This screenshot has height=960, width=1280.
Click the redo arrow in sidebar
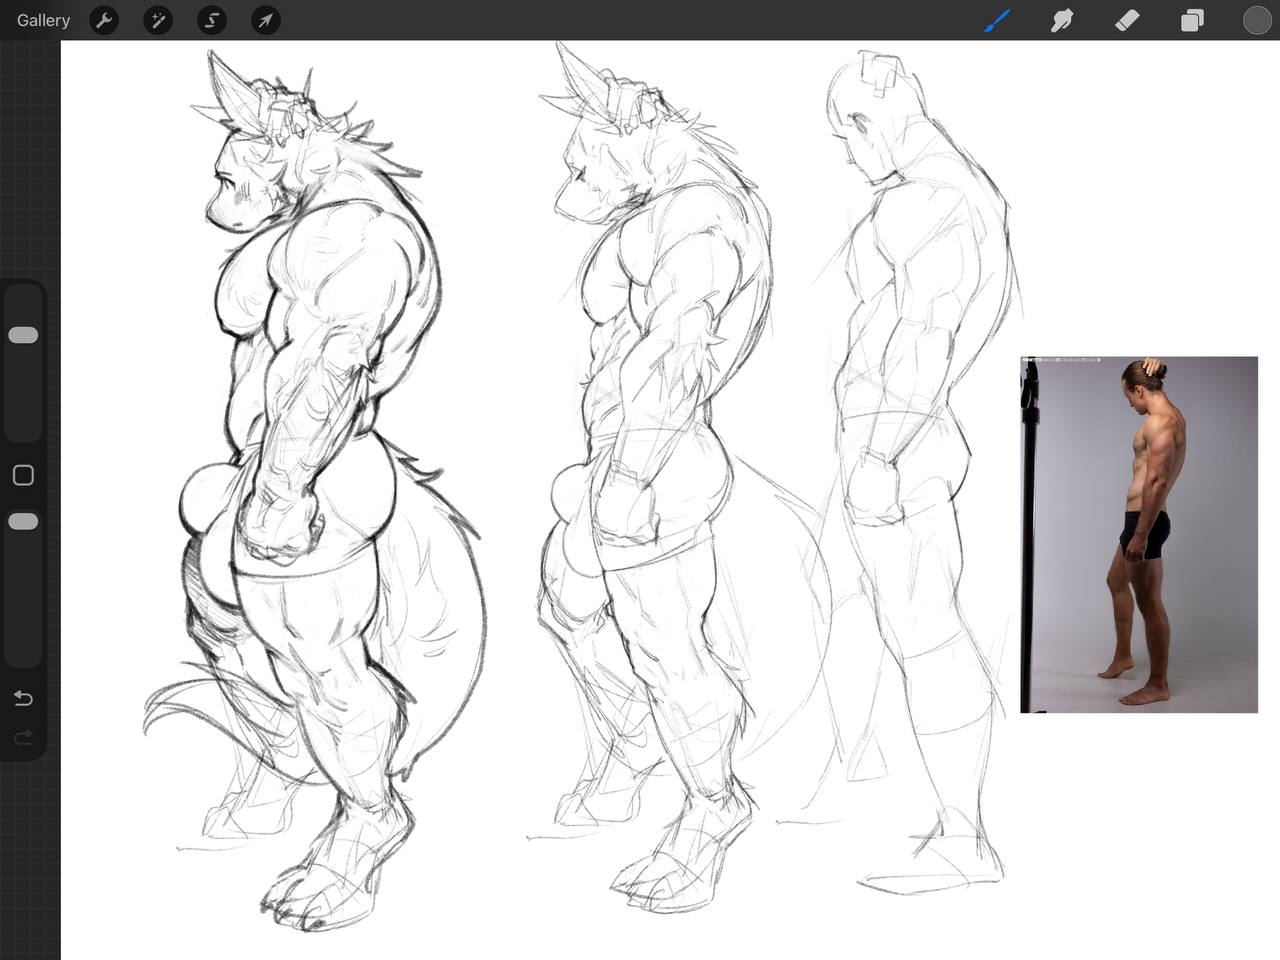pos(23,737)
